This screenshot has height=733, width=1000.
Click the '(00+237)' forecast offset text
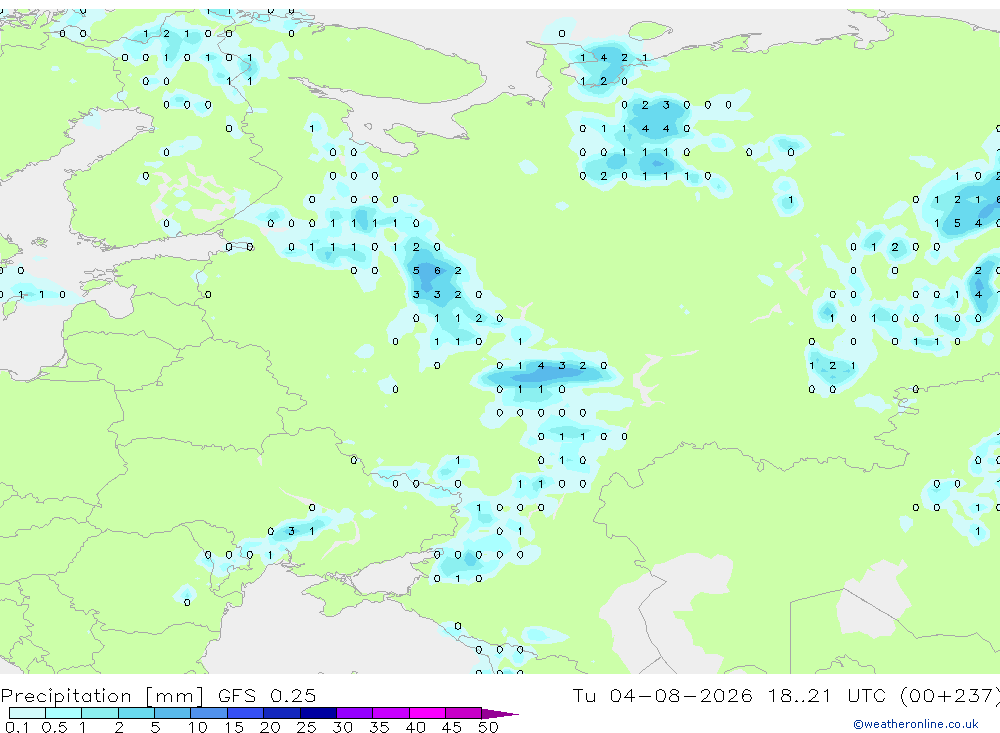950,695
